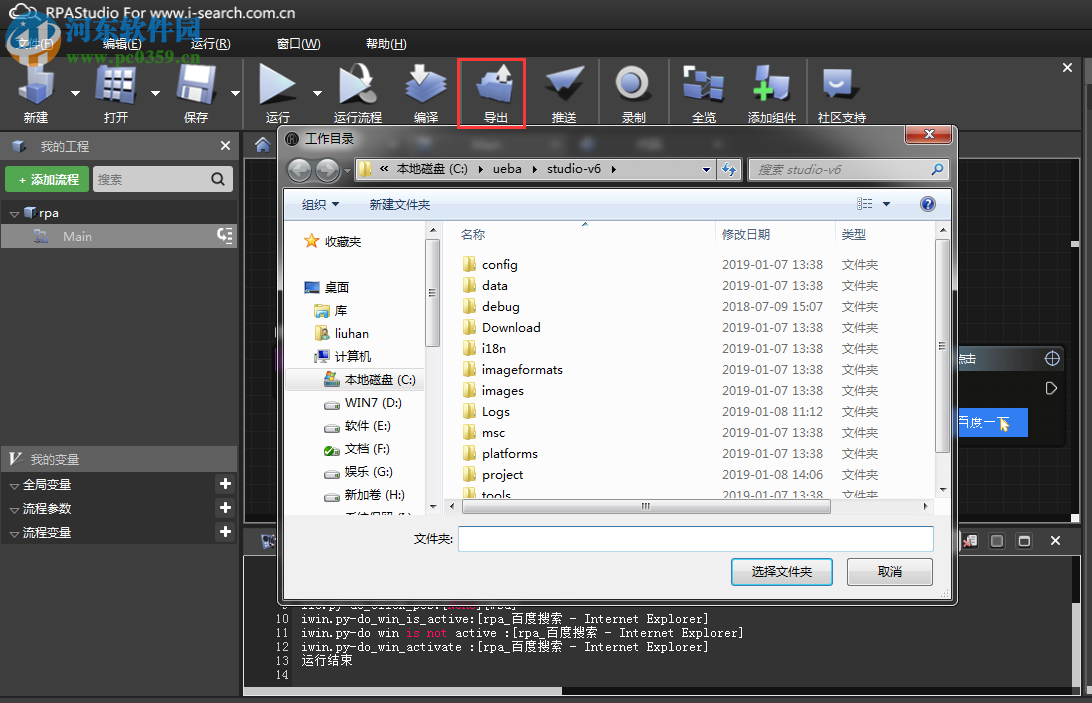The width and height of the screenshot is (1092, 703).
Task: Open the view options dropdown arrow
Action: coord(887,204)
